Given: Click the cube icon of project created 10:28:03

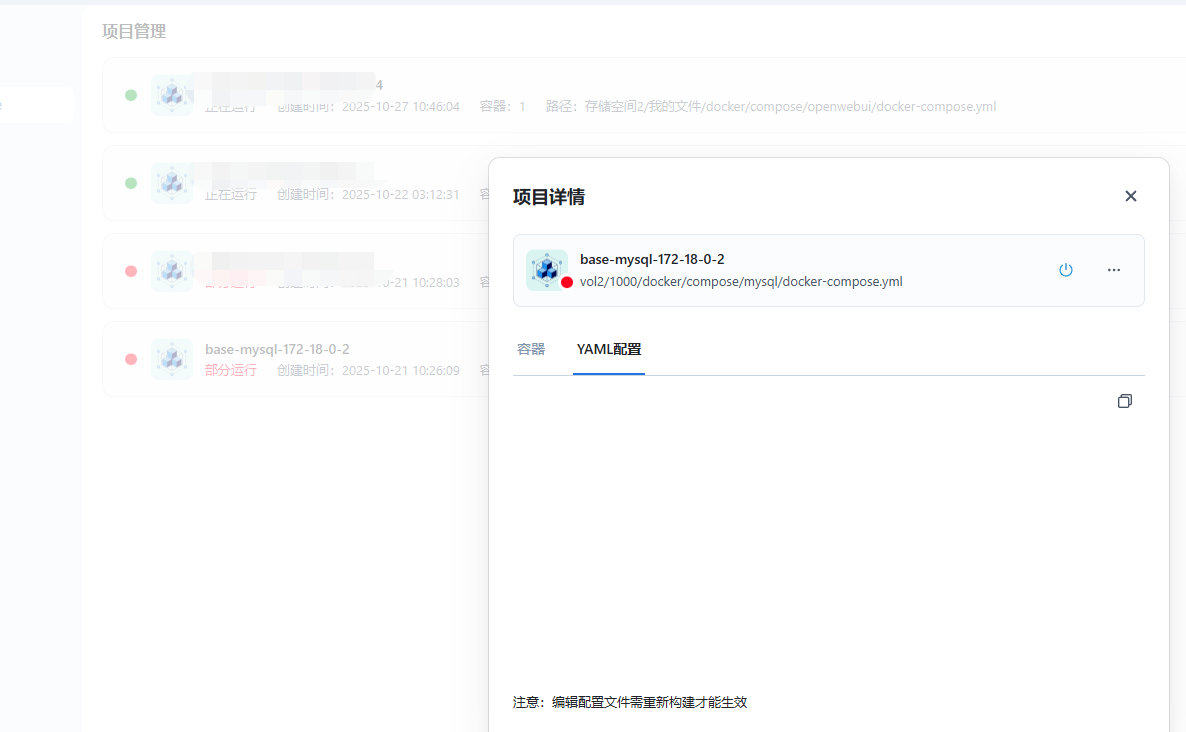Looking at the screenshot, I should [x=172, y=270].
